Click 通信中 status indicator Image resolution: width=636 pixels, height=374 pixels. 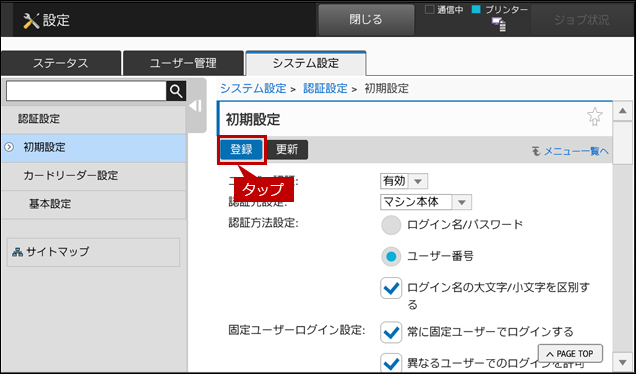coord(444,10)
